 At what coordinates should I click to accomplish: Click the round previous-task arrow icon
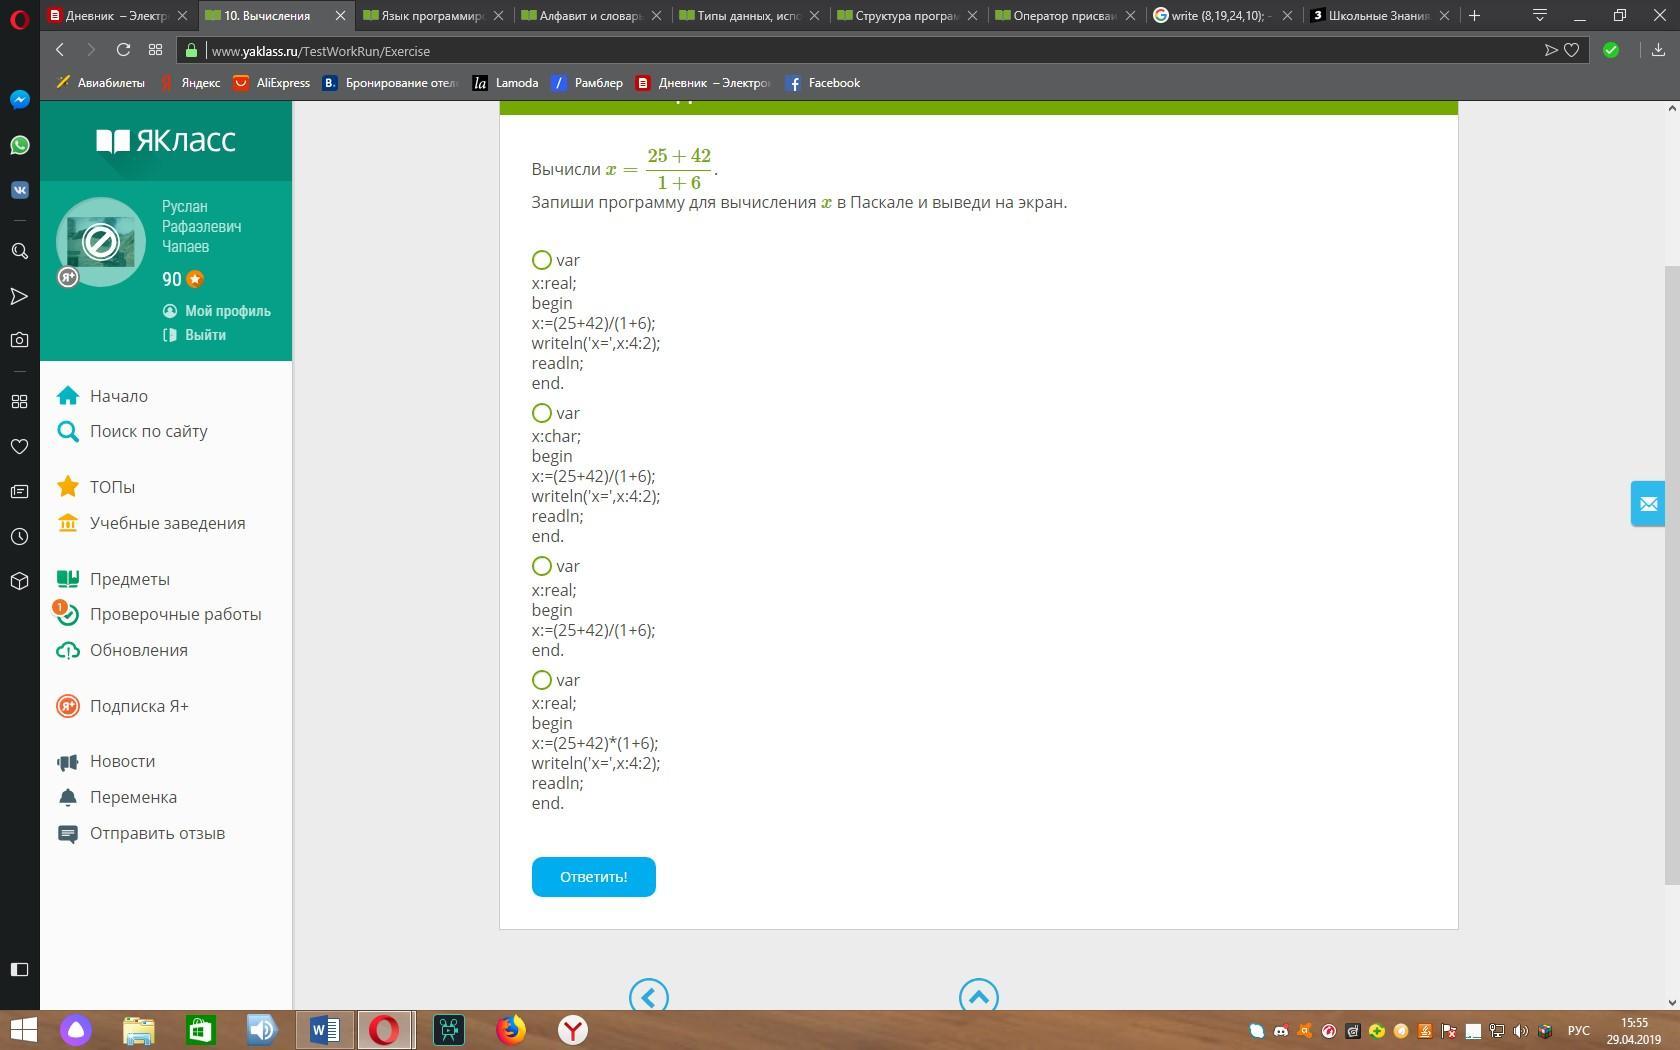coord(648,996)
